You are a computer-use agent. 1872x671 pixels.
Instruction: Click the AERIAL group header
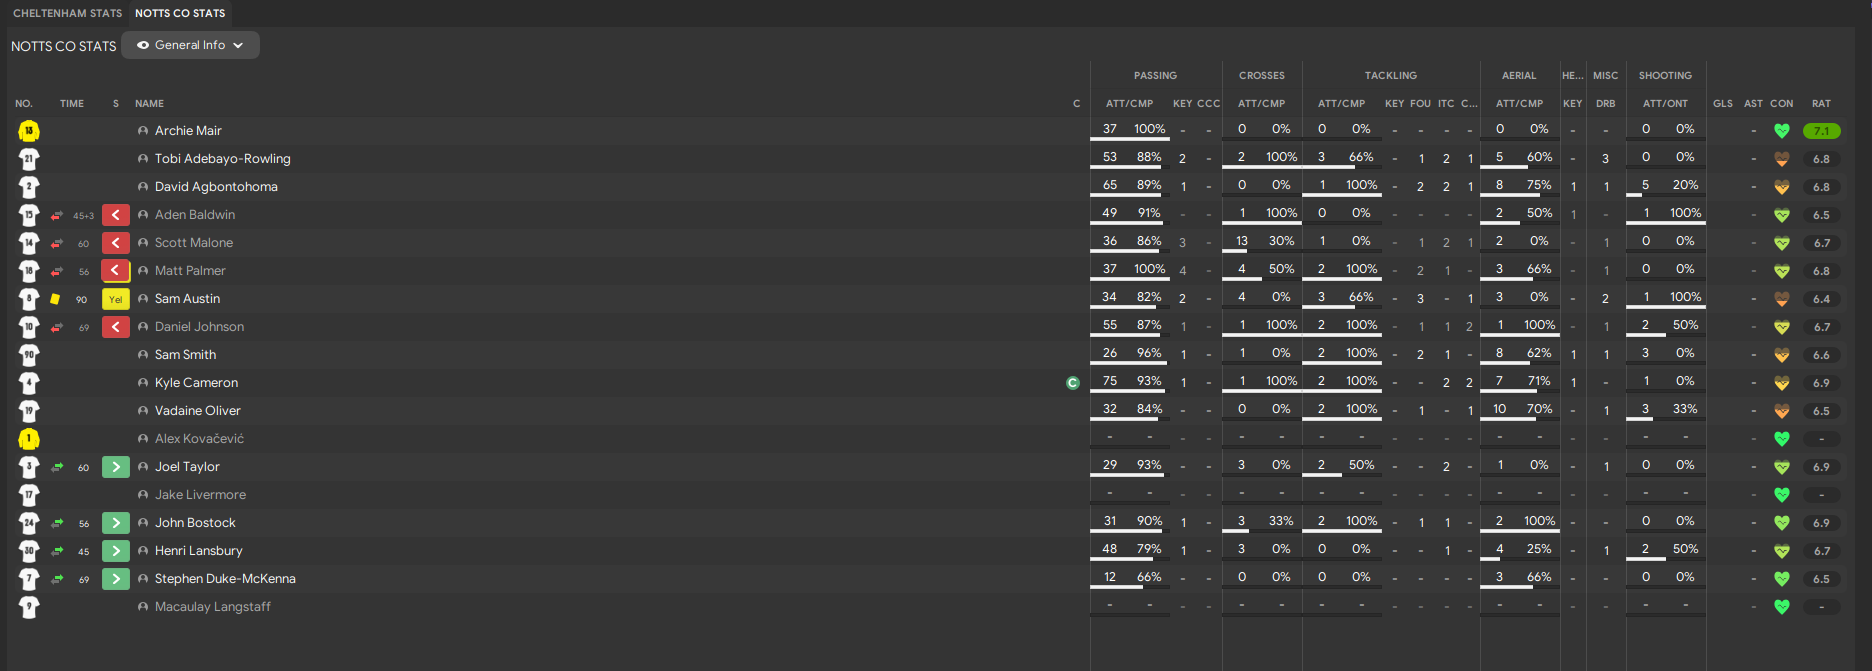point(1519,76)
